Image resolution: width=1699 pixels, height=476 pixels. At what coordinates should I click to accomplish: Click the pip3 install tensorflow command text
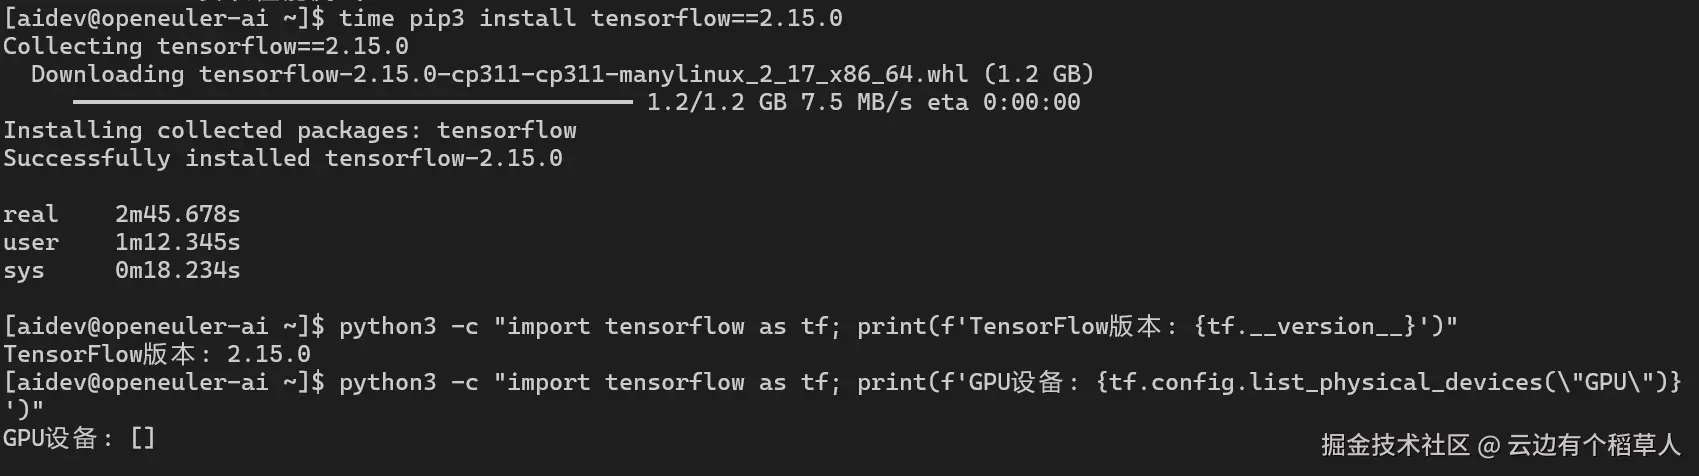(590, 18)
